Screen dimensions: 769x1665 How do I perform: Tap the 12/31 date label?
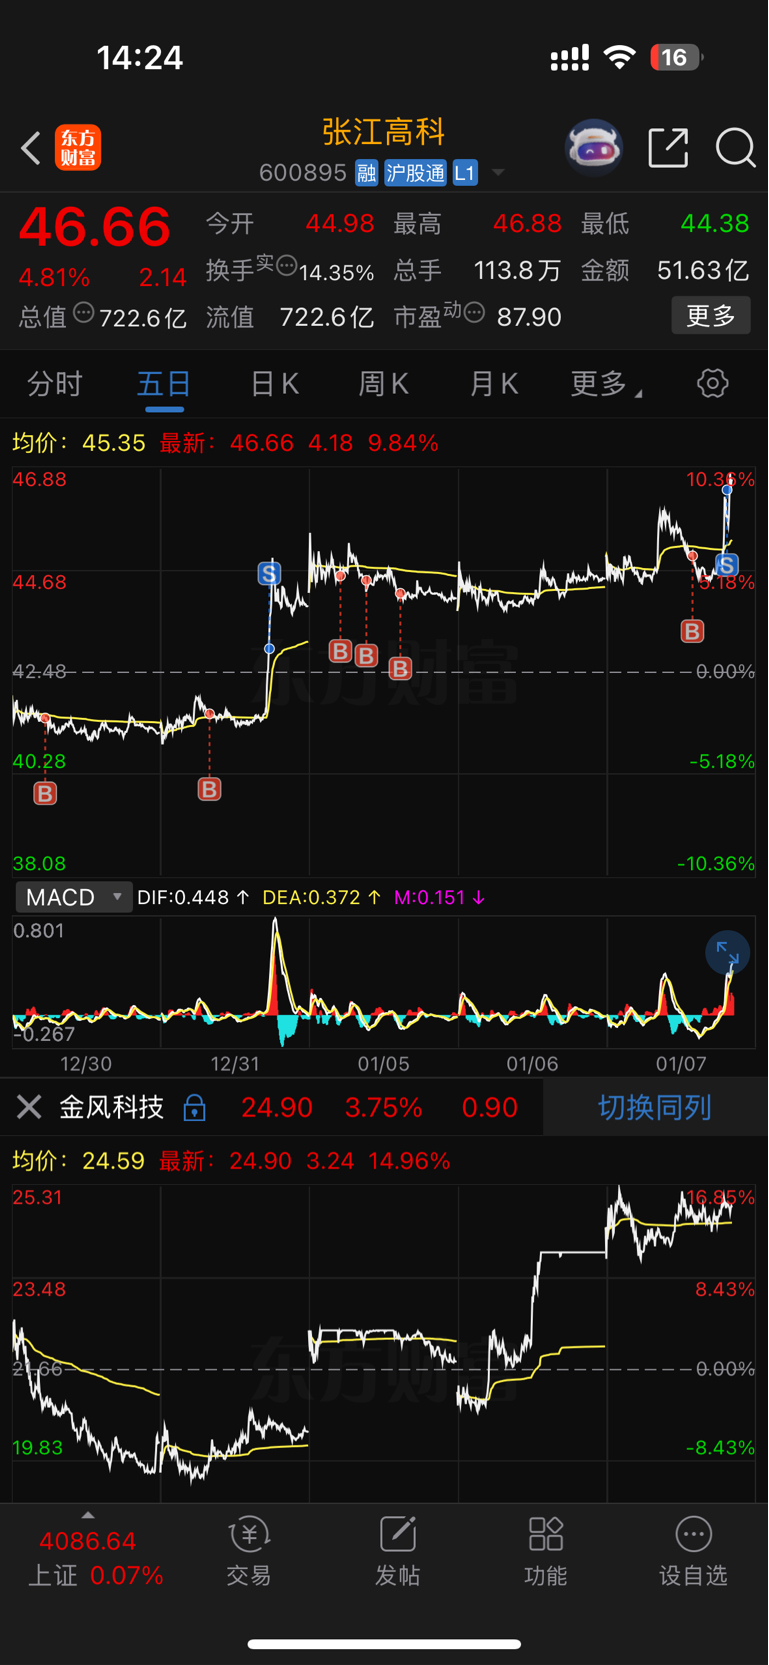click(x=235, y=1063)
